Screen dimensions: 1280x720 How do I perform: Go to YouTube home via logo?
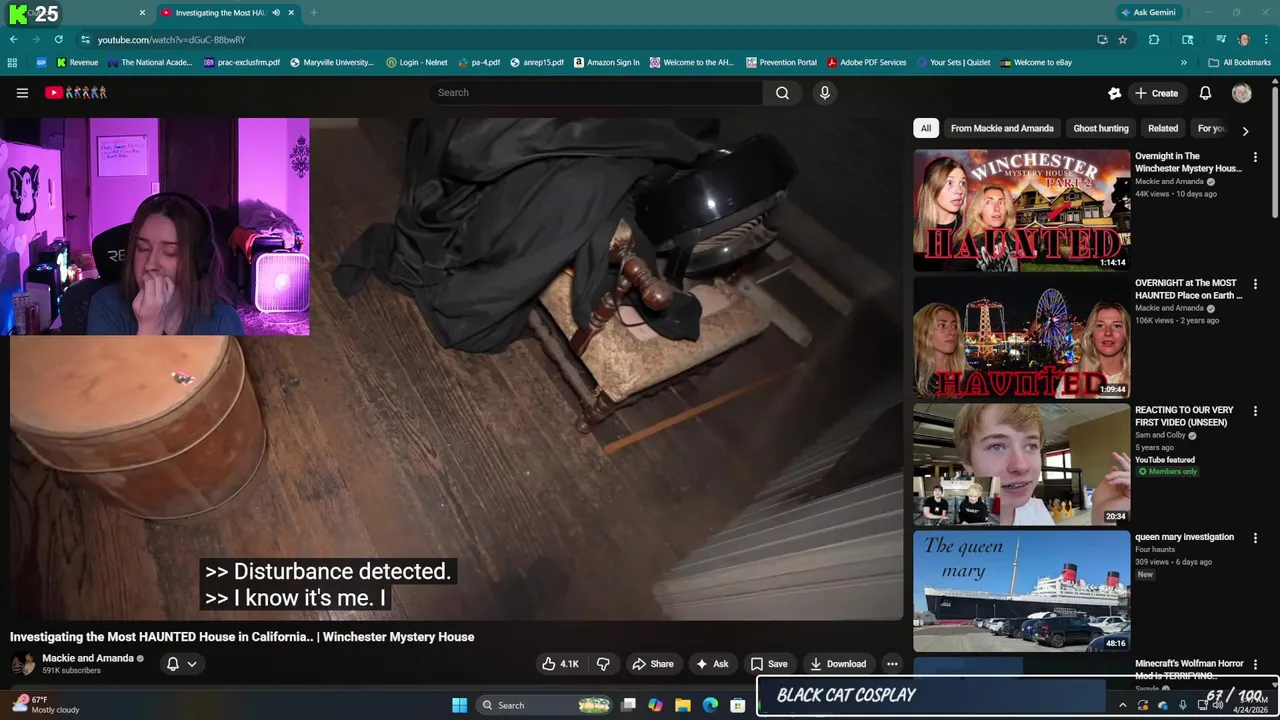click(75, 93)
